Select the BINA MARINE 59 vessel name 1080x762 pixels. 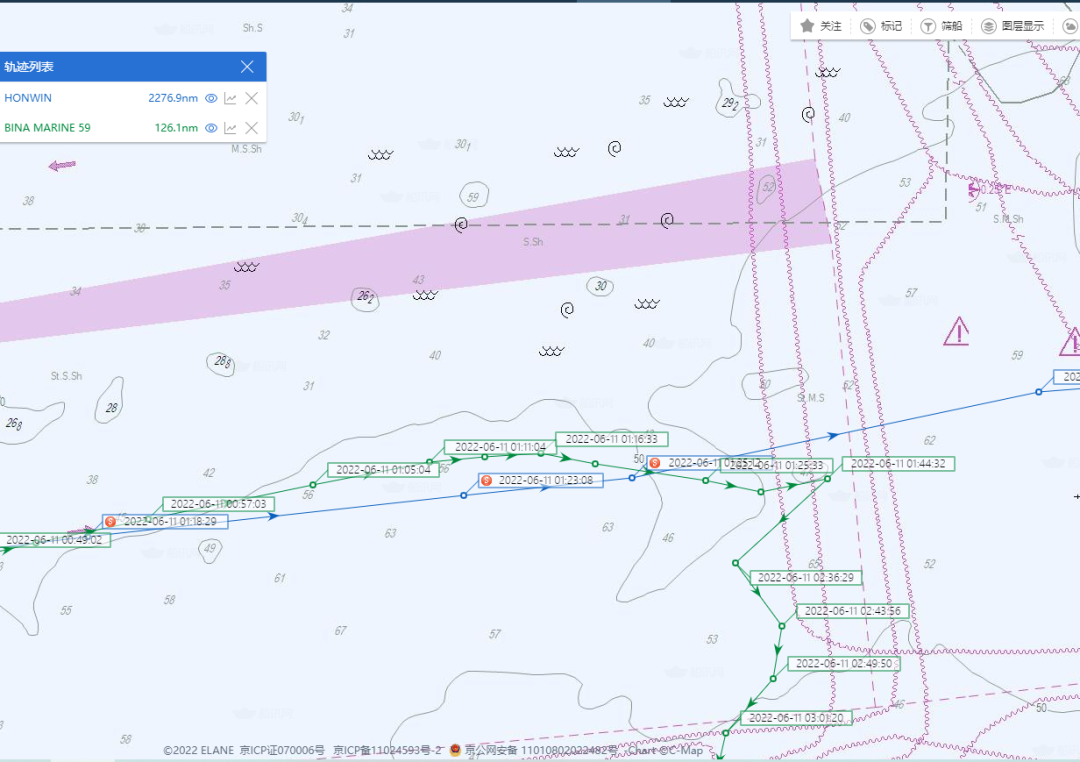point(47,128)
